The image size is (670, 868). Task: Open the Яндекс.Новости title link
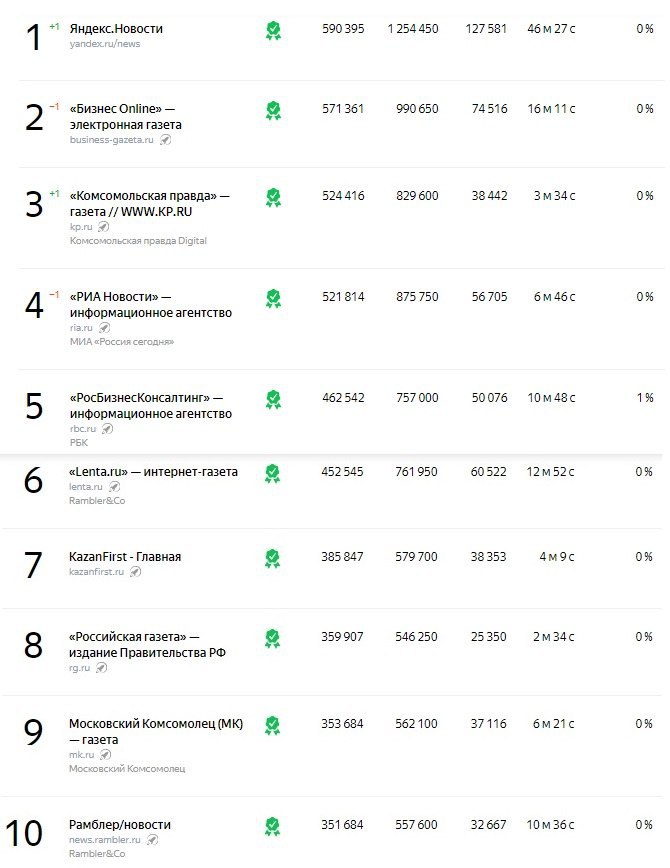[116, 29]
